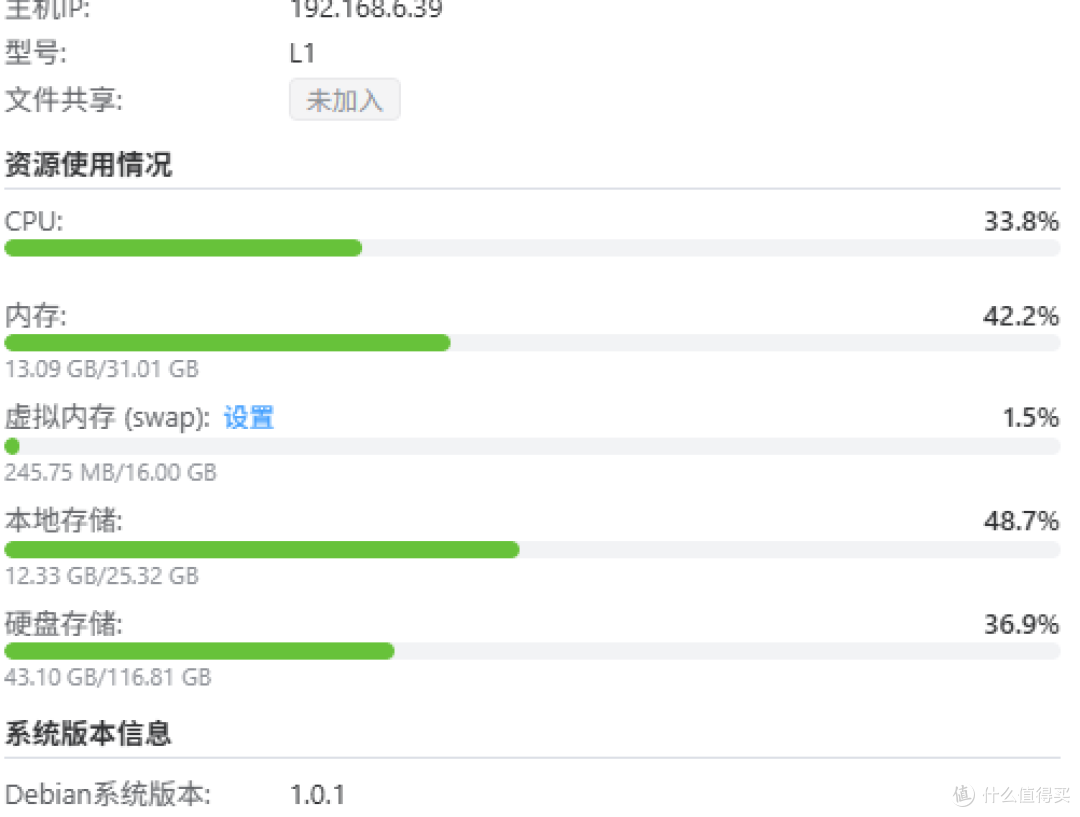1080x817 pixels.
Task: Click the model value L1
Action: pyautogui.click(x=302, y=53)
